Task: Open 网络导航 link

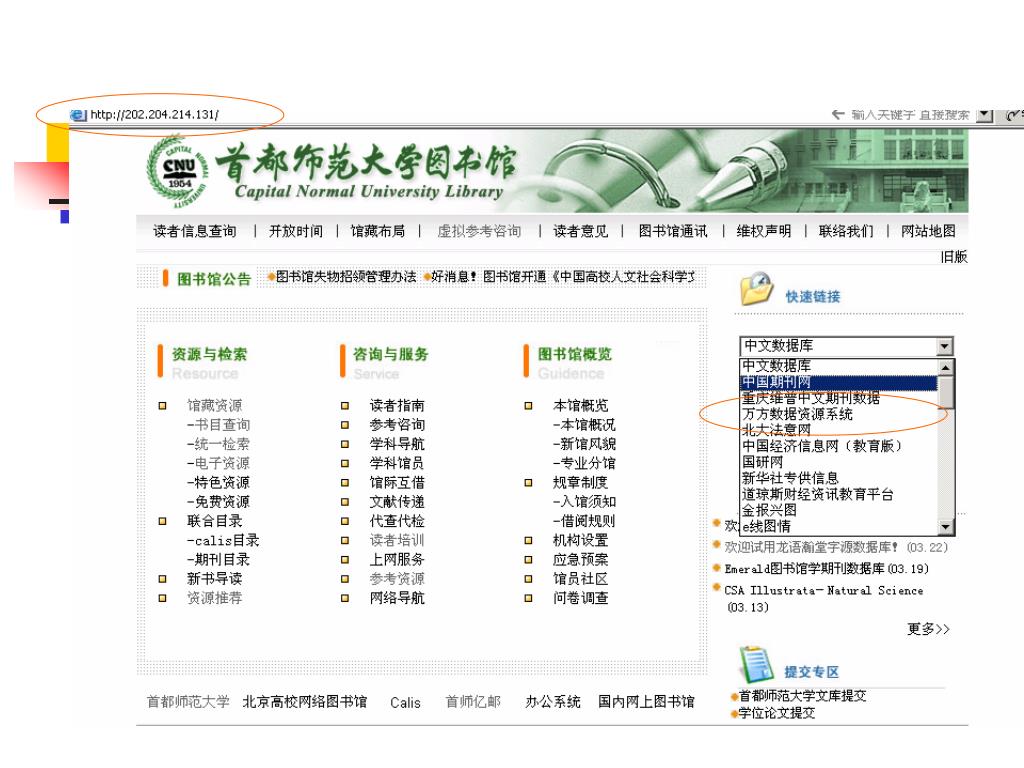Action: click(397, 598)
